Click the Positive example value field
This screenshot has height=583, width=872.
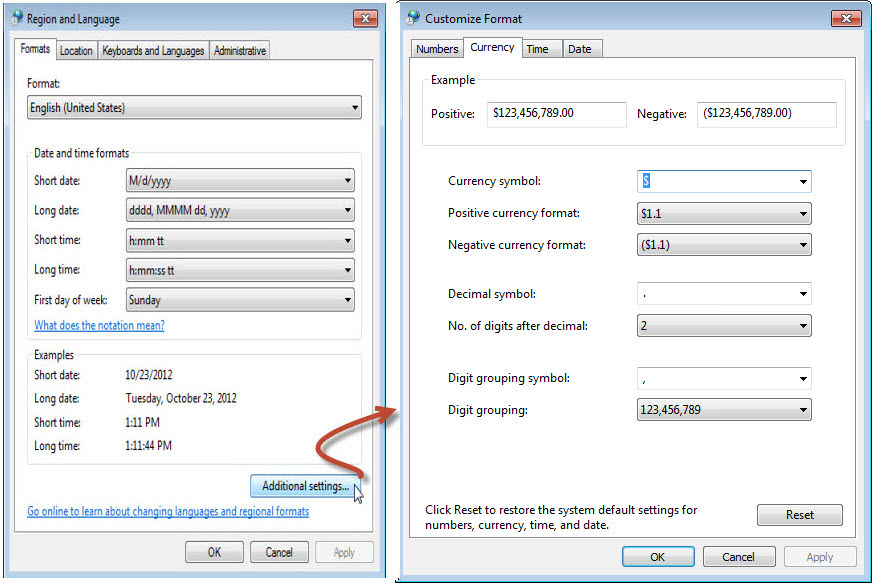[x=556, y=114]
